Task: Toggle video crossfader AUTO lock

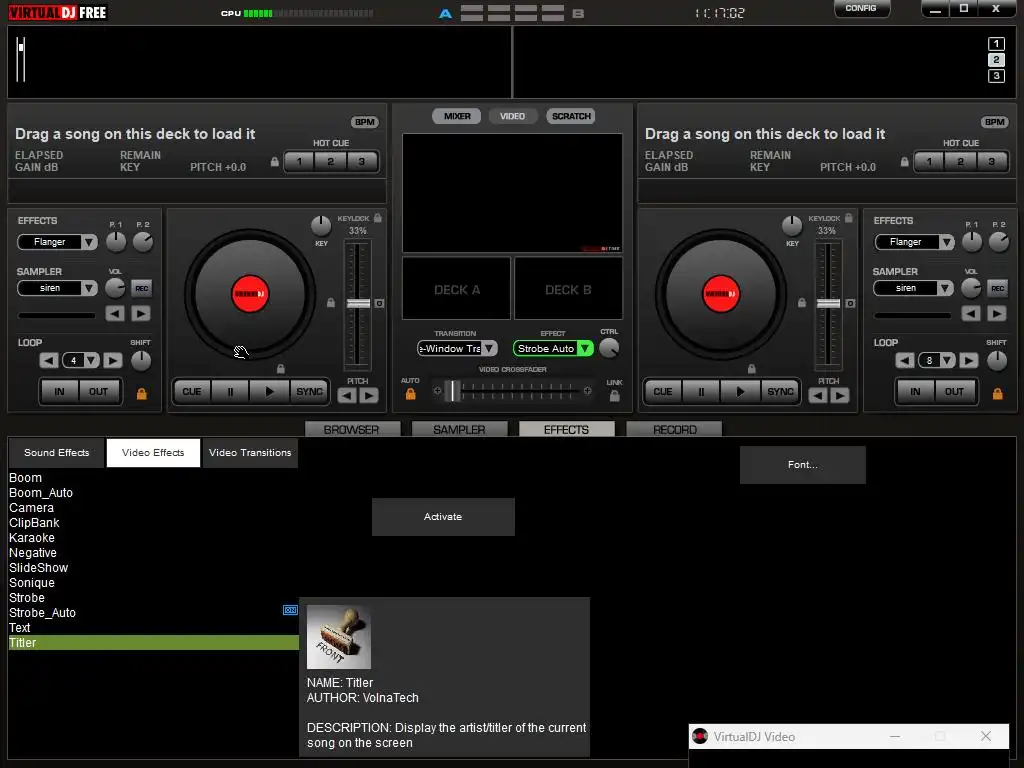Action: pos(411,394)
